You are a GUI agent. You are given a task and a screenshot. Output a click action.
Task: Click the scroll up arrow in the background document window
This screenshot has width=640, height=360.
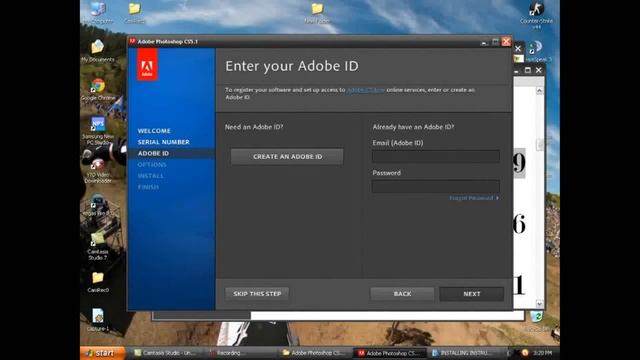click(539, 91)
